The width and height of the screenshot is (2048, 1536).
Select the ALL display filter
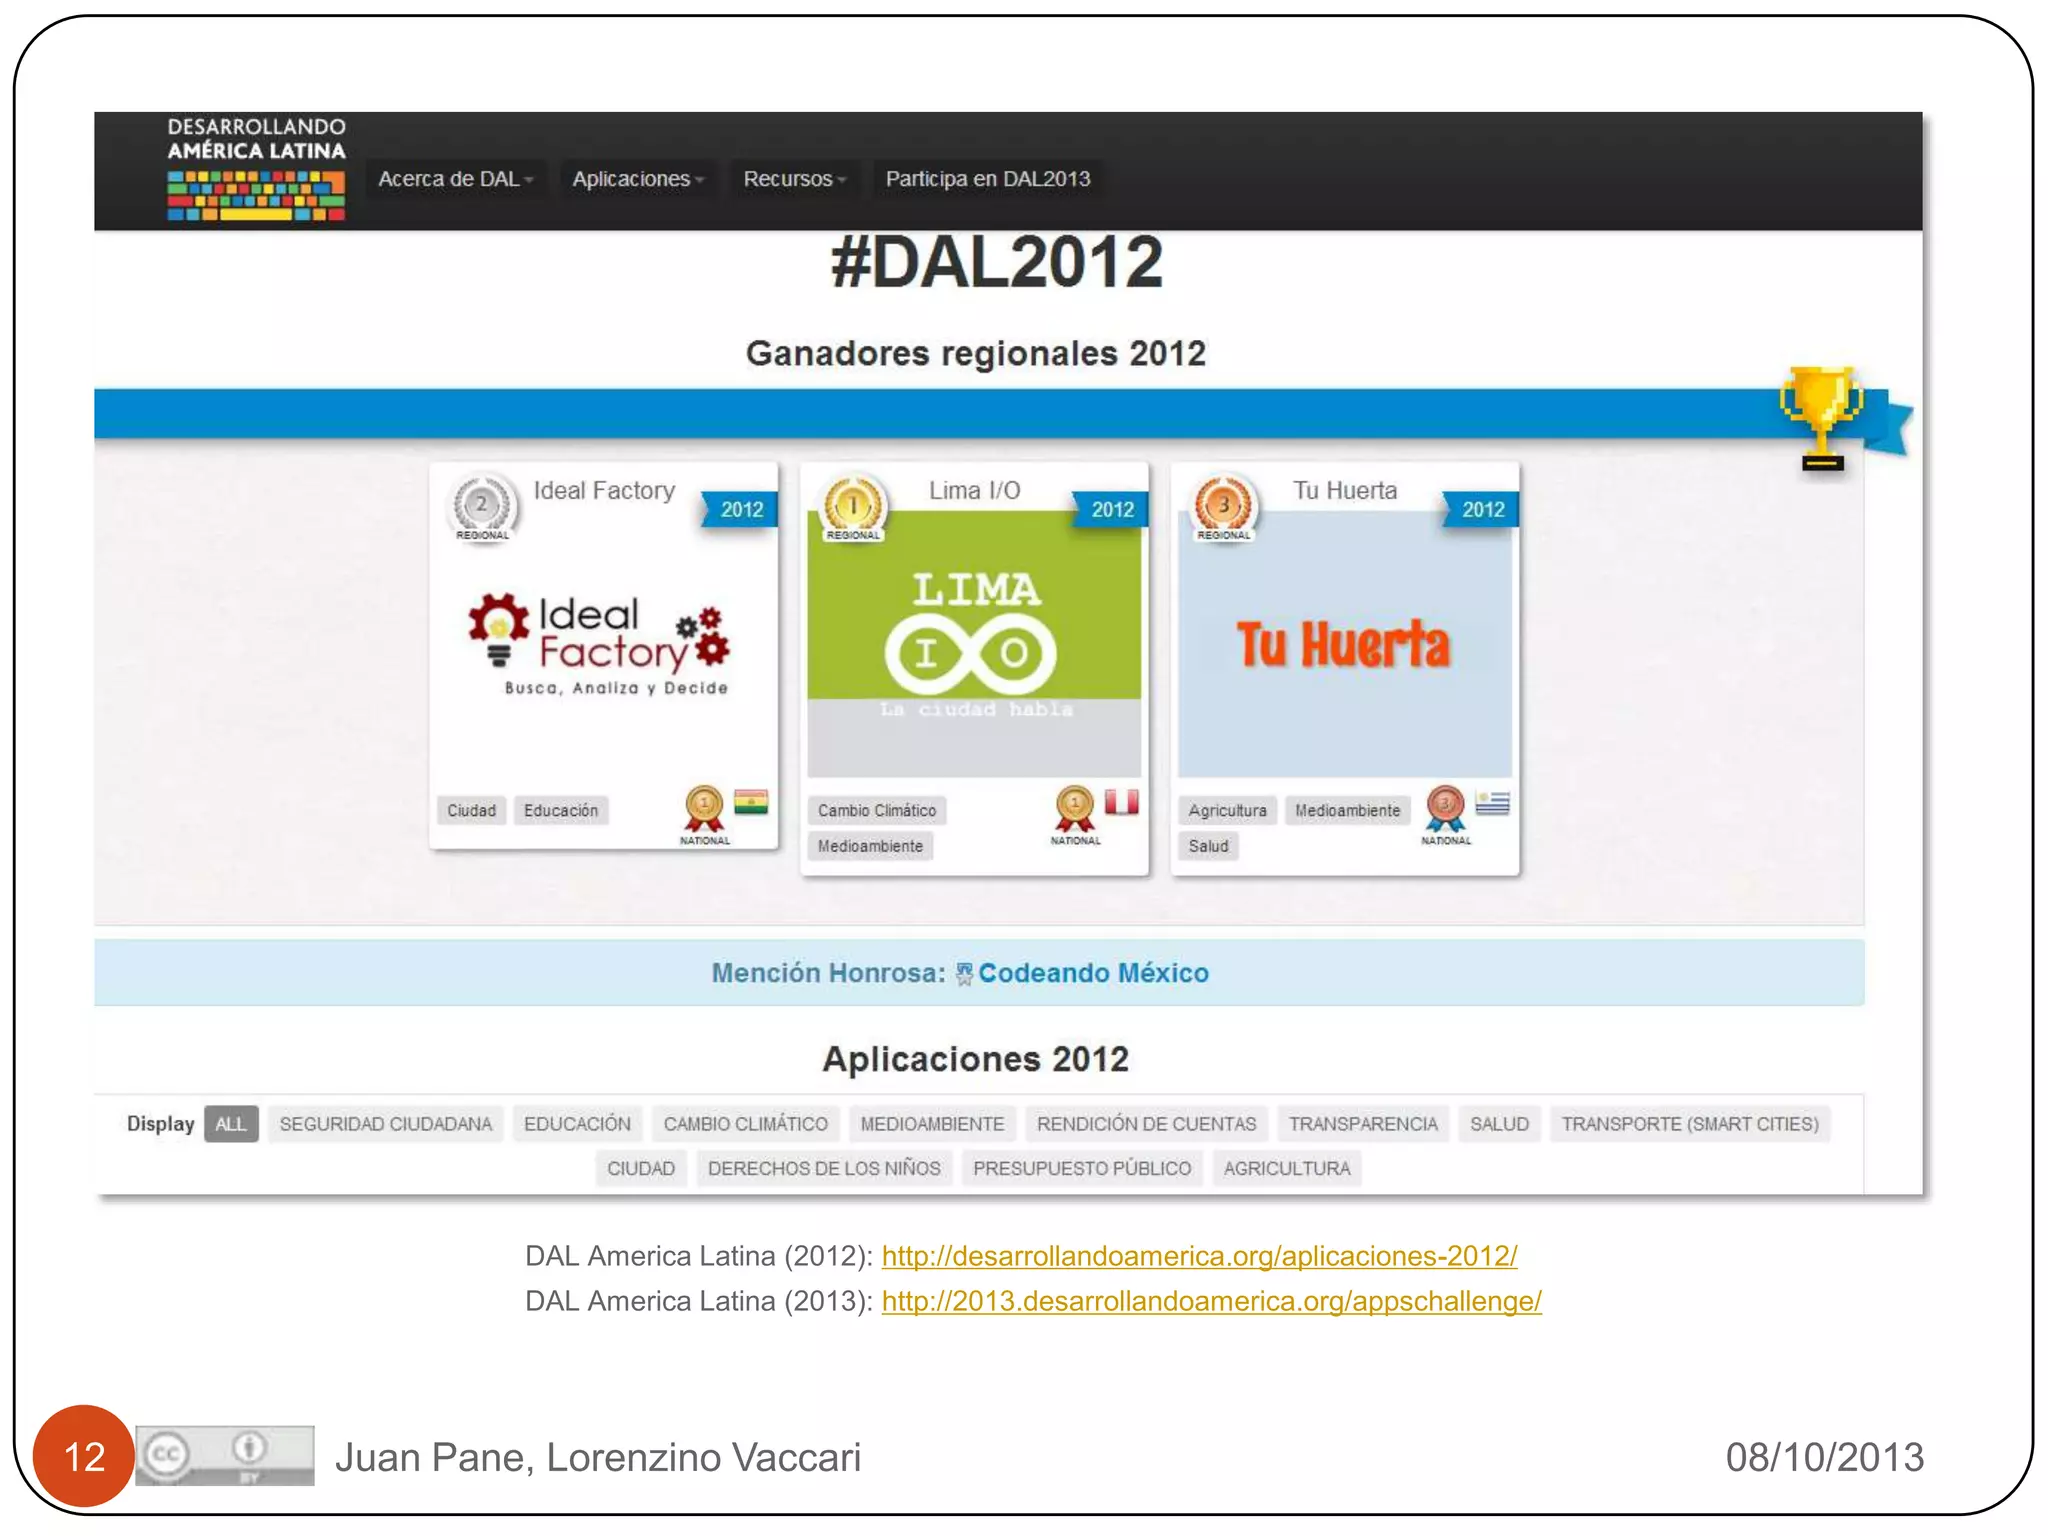click(x=231, y=1124)
